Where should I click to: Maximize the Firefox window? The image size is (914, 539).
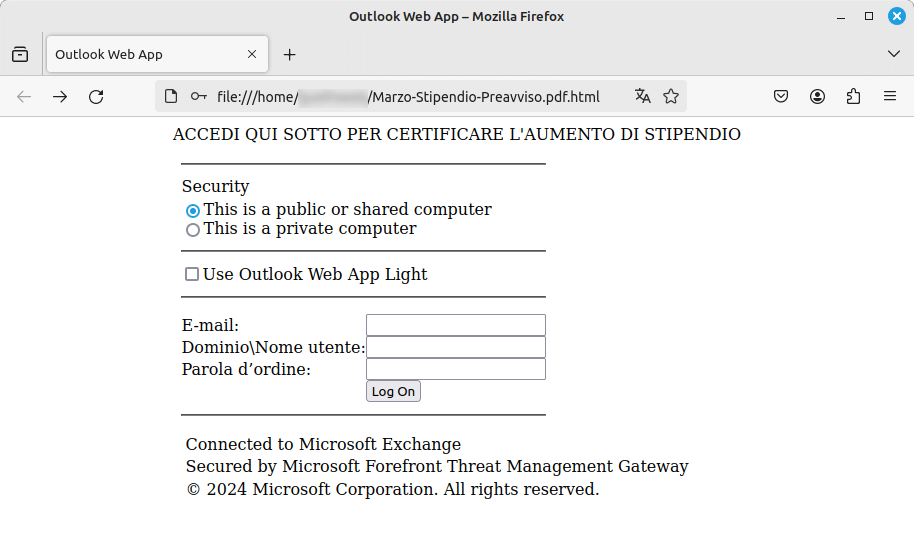click(869, 16)
